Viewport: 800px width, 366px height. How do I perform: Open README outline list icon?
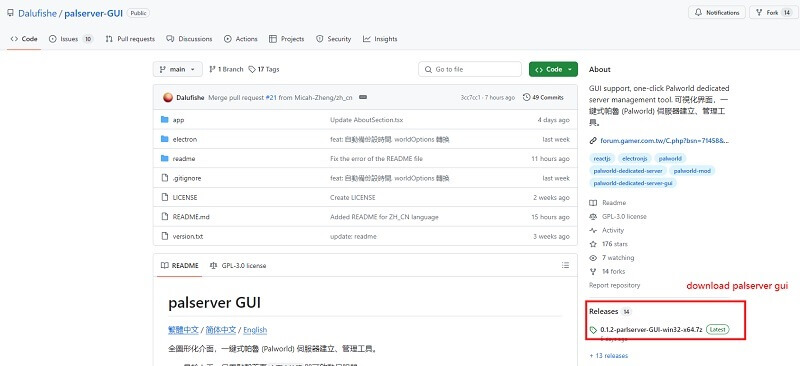coord(565,265)
